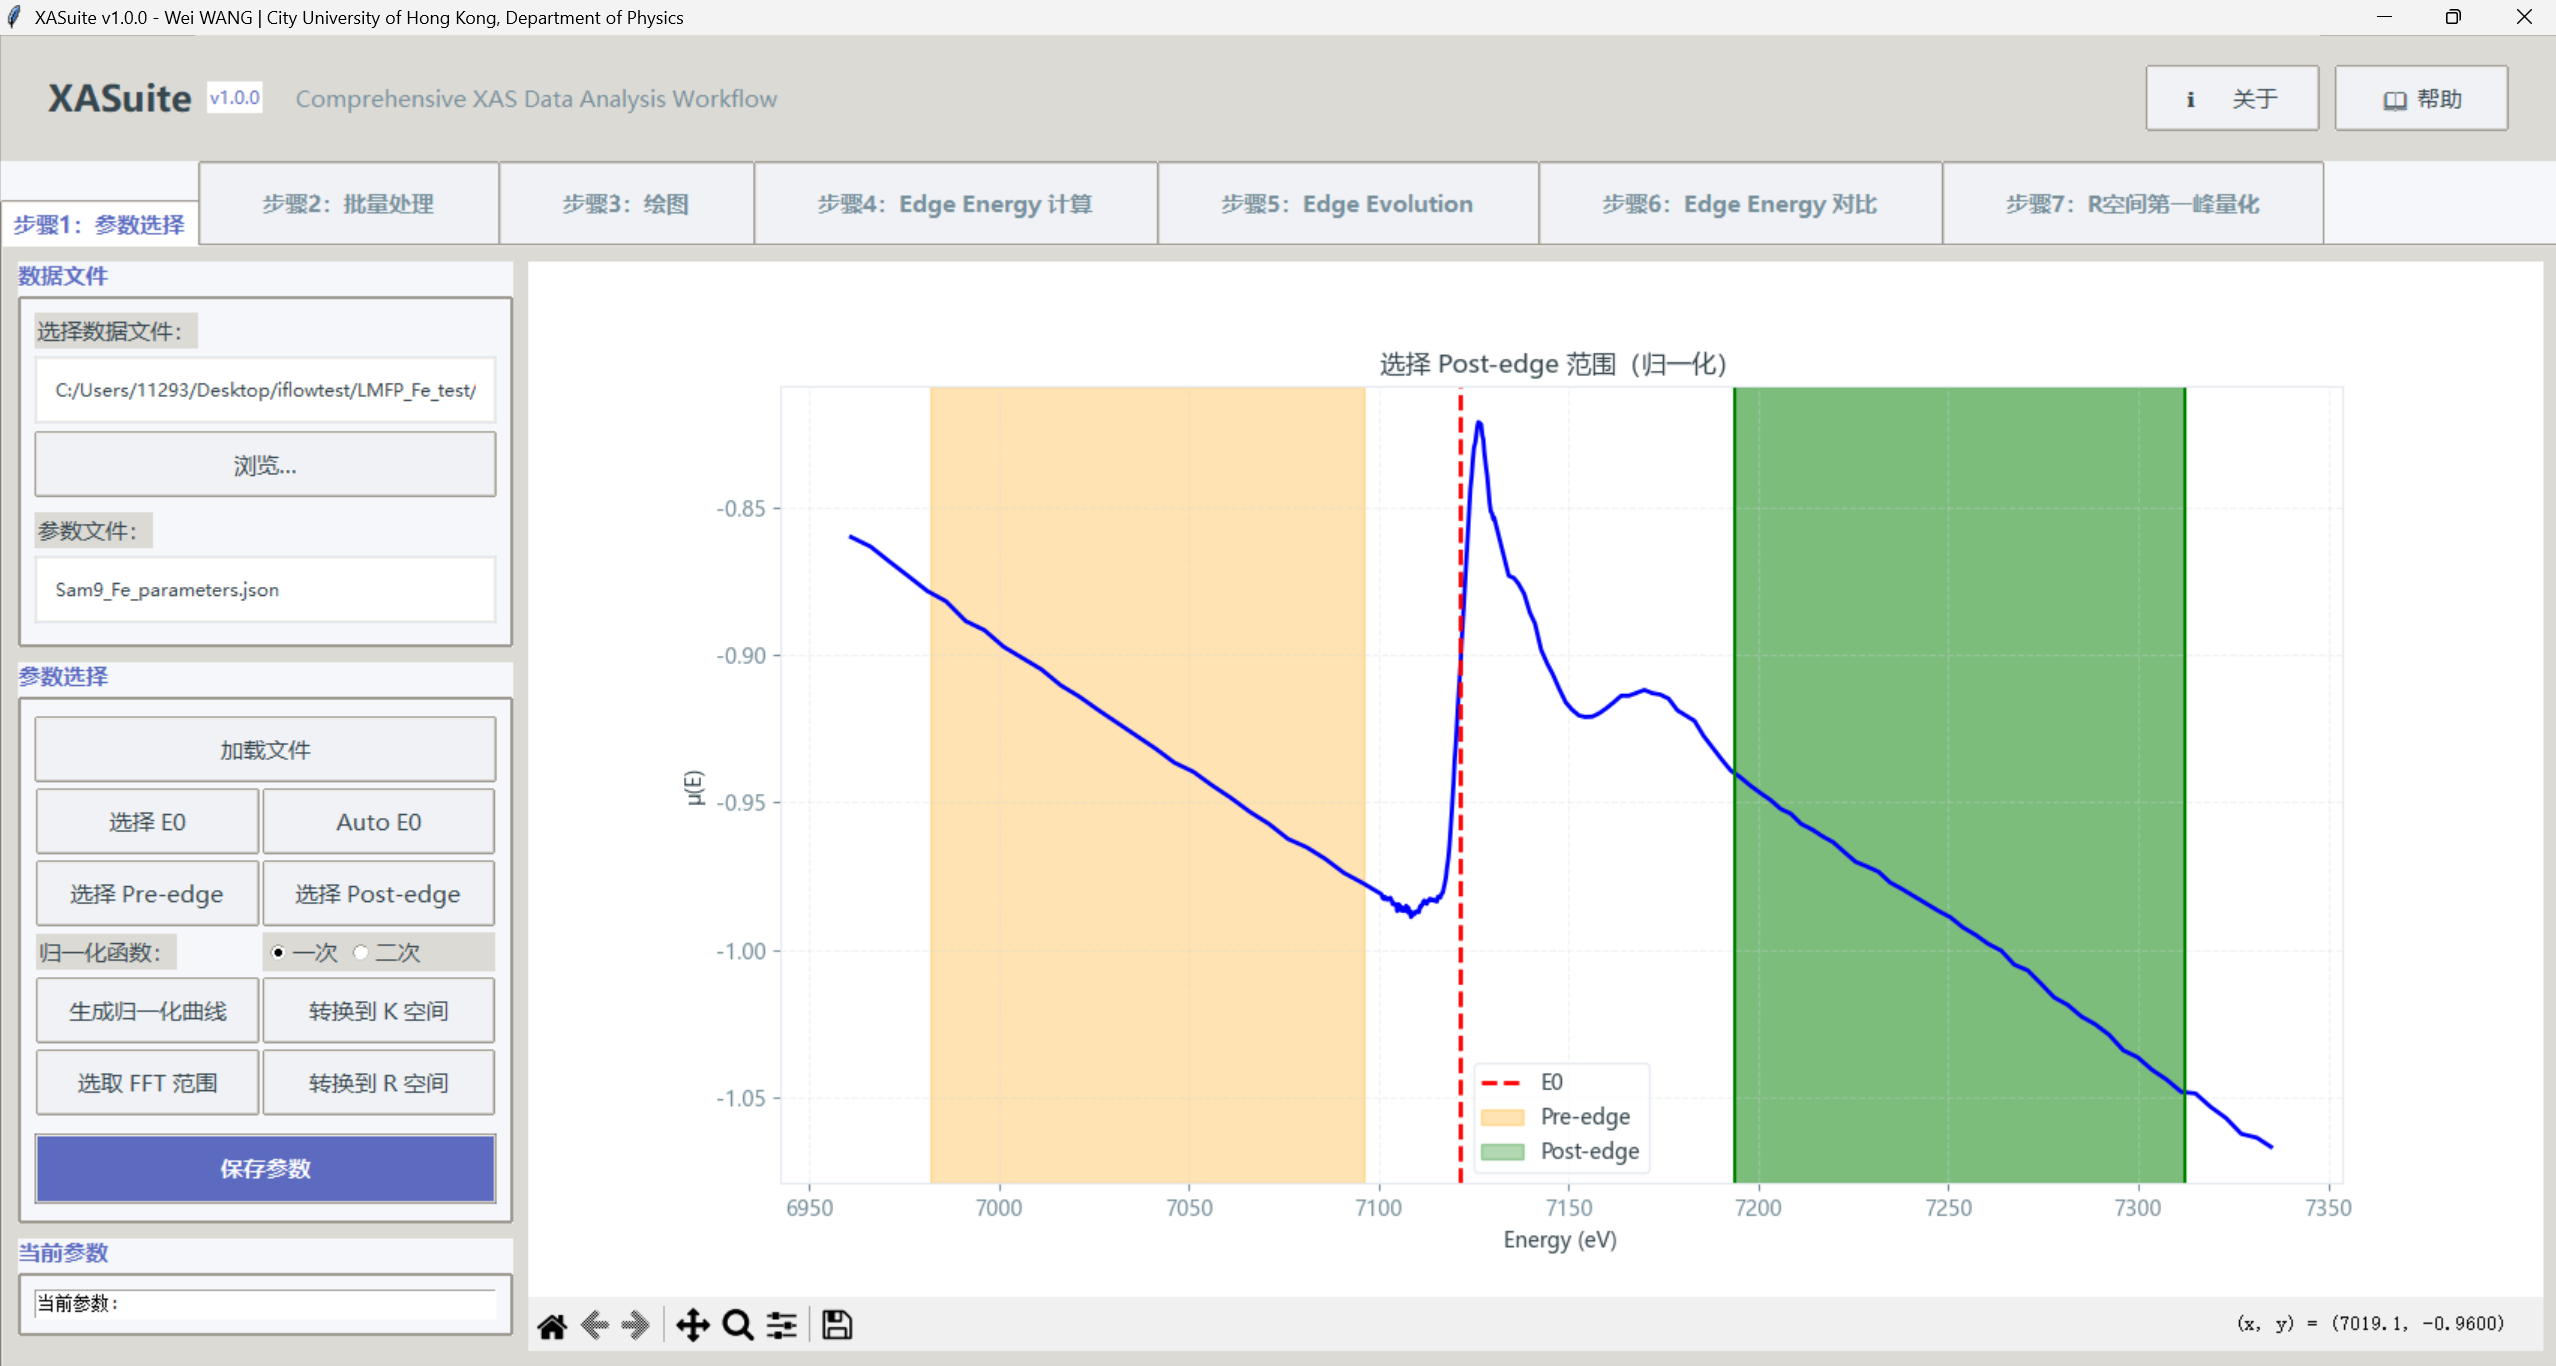Select the 一次 normalization radio option
2556x1366 pixels.
coord(279,953)
